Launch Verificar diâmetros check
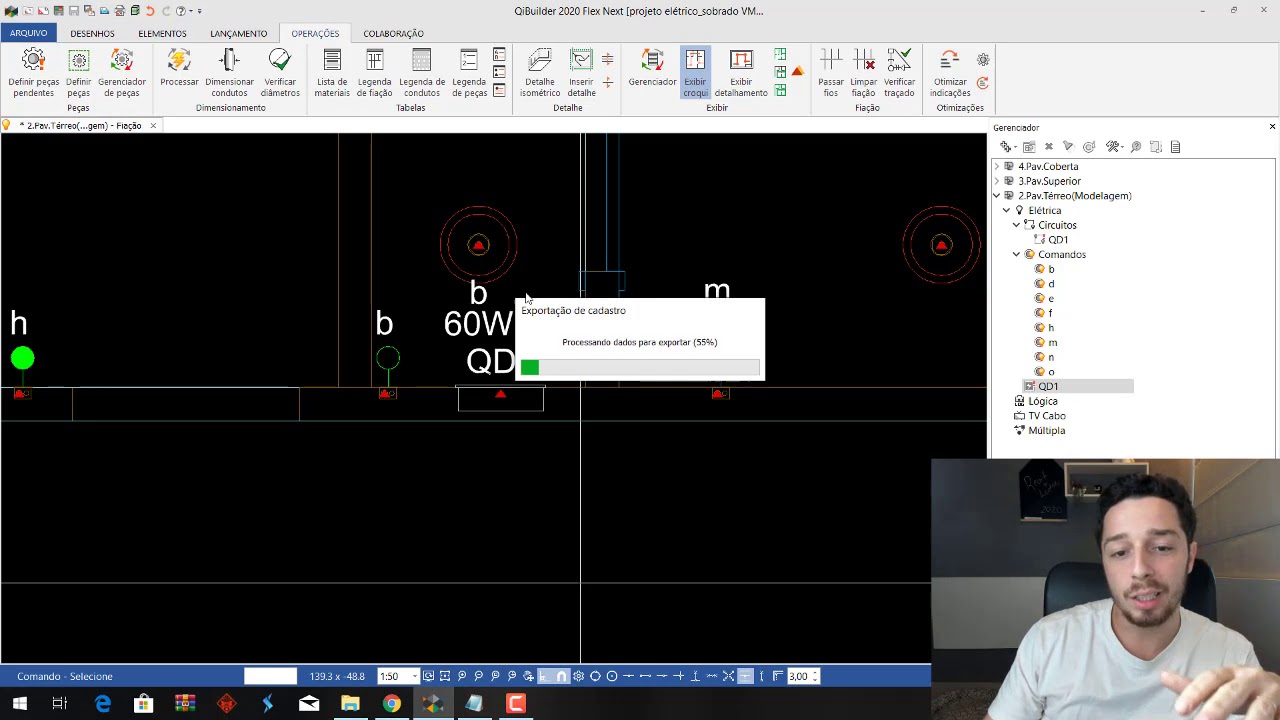 pyautogui.click(x=280, y=74)
